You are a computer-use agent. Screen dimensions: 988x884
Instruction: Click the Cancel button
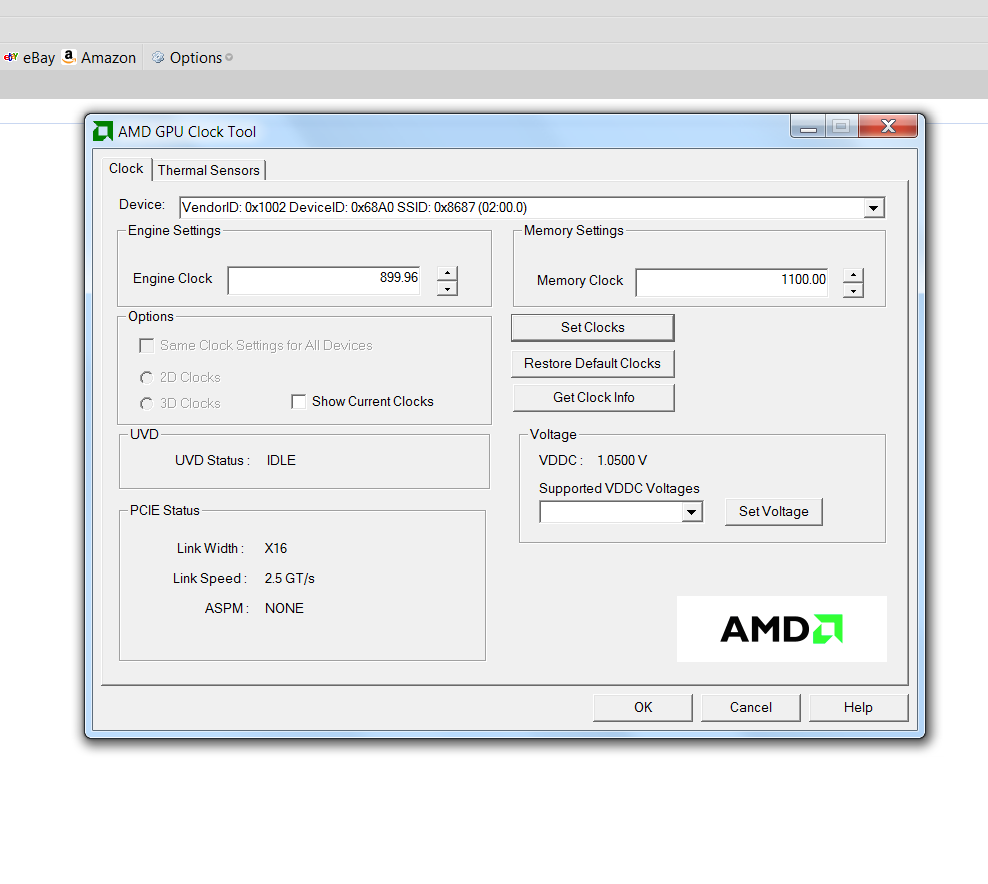[750, 708]
